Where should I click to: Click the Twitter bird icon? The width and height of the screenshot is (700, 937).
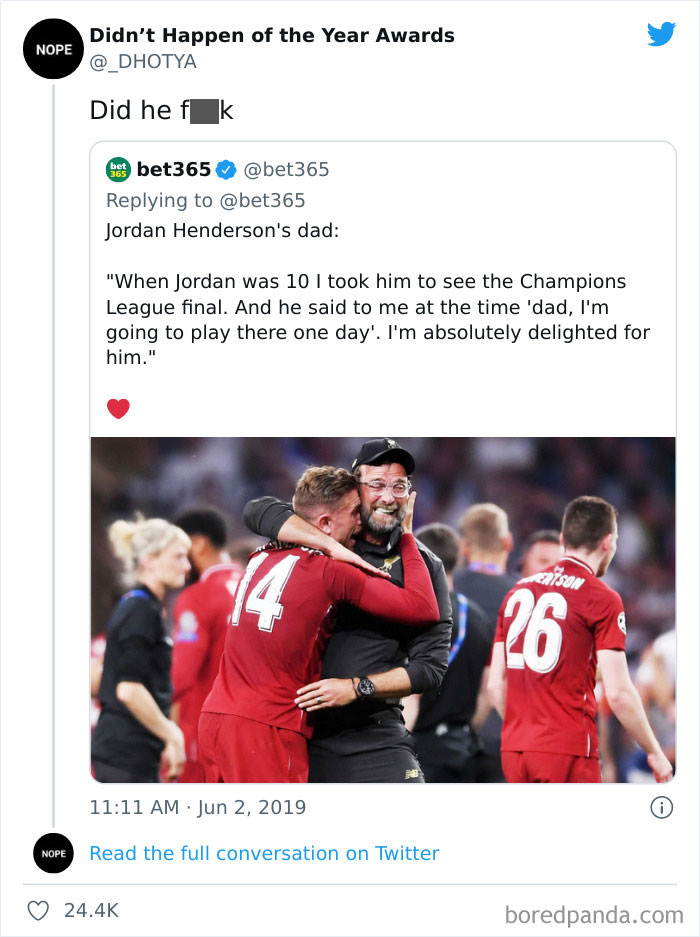tap(662, 34)
